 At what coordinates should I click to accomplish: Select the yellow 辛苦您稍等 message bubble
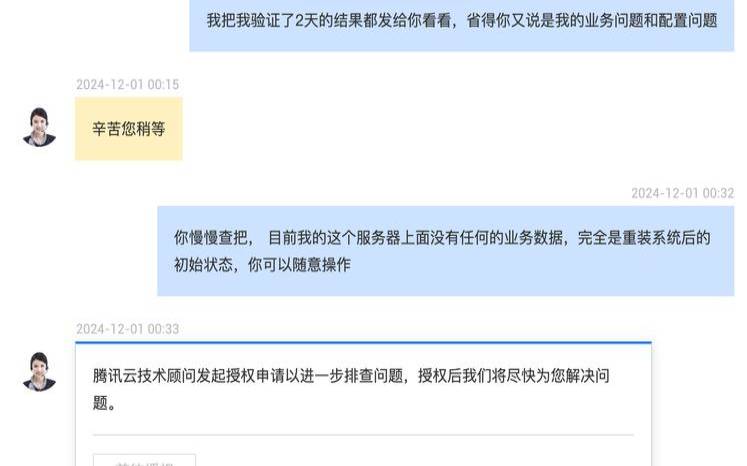tap(129, 129)
